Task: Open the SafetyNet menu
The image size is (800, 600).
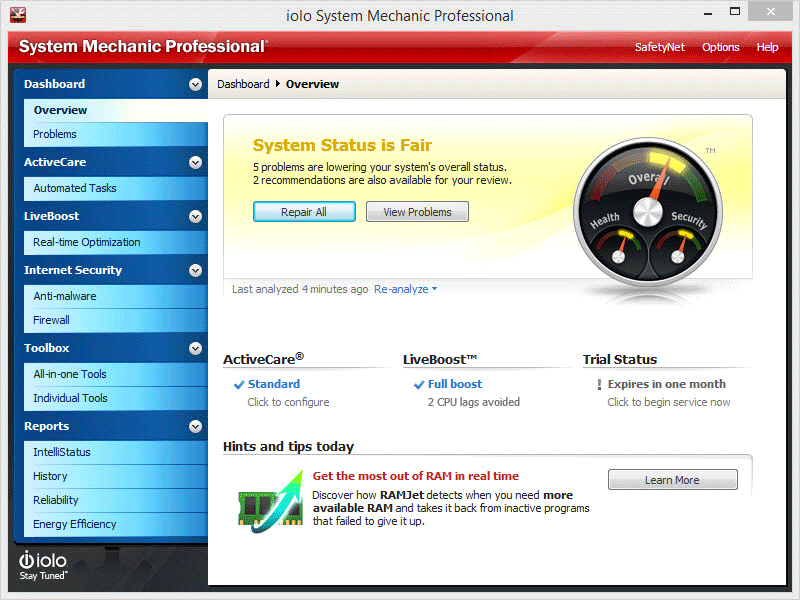Action: click(x=660, y=47)
